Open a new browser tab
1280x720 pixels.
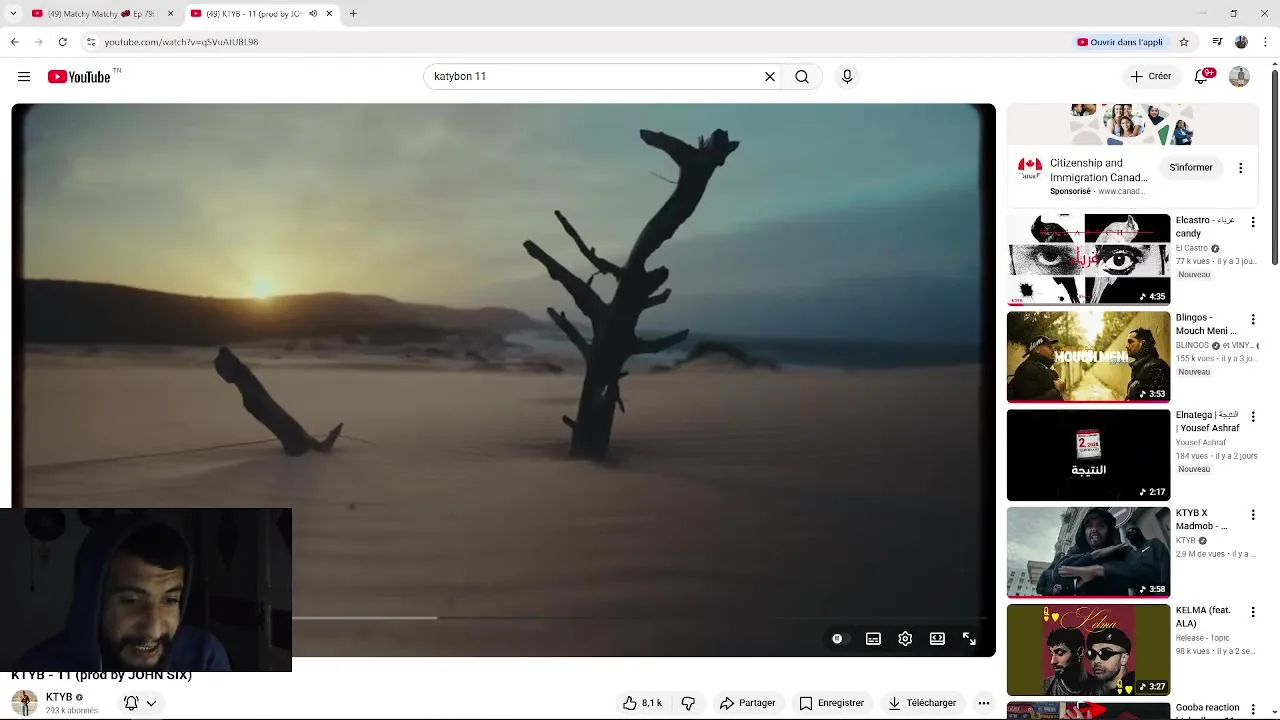click(353, 14)
